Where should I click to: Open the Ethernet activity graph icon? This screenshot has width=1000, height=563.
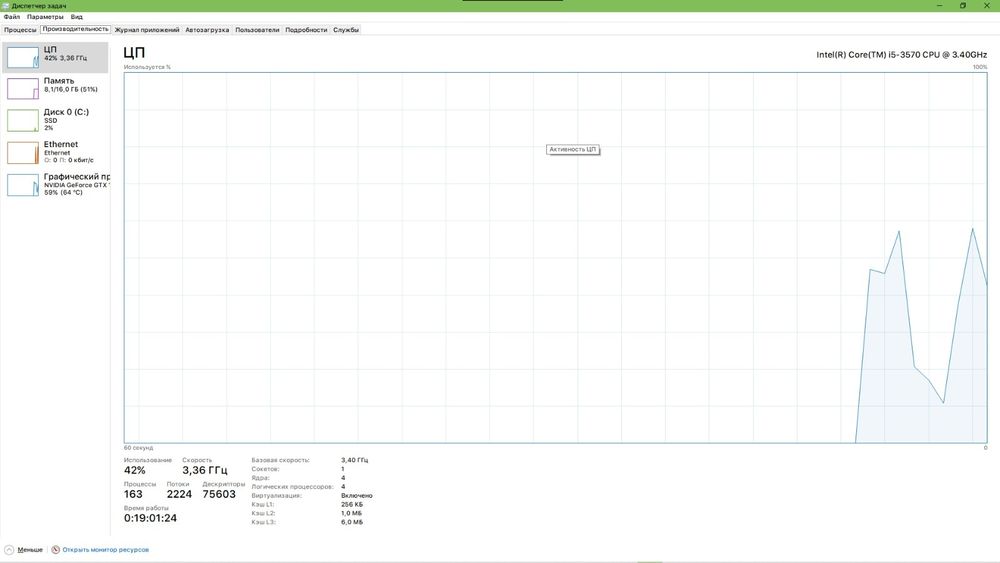tap(23, 153)
